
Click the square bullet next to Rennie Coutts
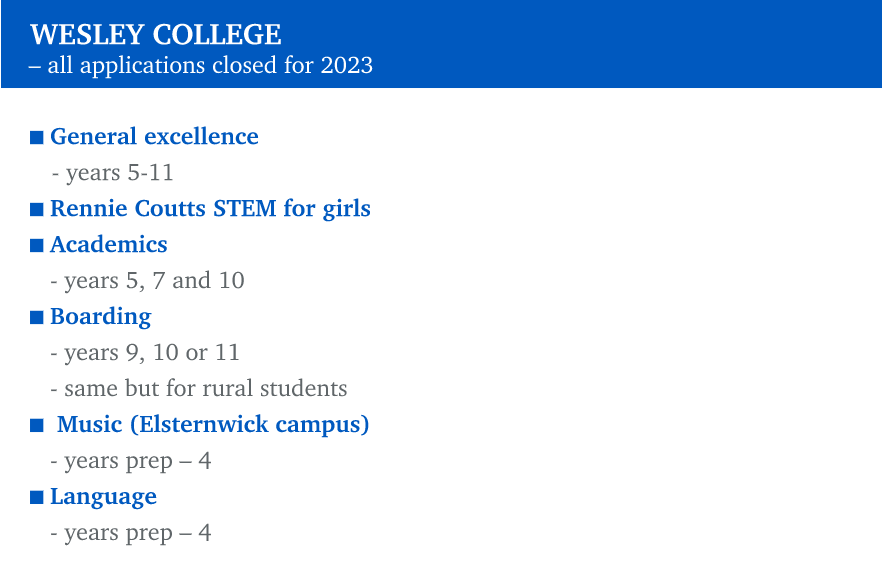click(37, 210)
